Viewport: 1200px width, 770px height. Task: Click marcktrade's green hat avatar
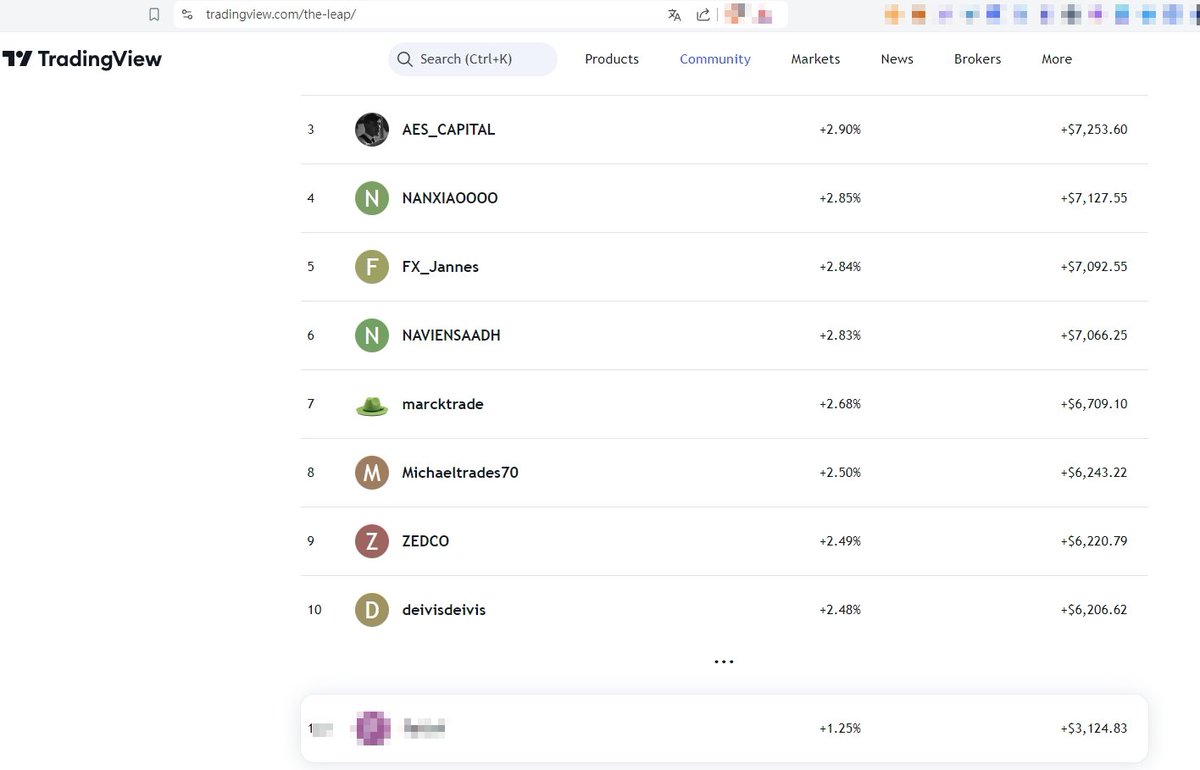(371, 404)
